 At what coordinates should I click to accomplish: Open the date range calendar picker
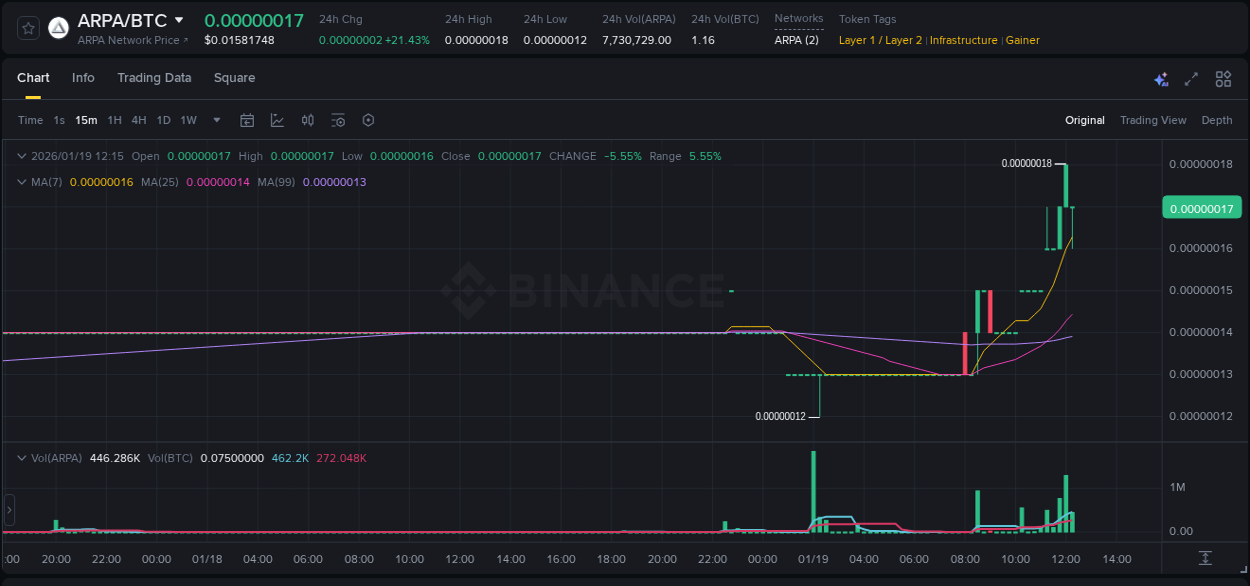pyautogui.click(x=247, y=120)
